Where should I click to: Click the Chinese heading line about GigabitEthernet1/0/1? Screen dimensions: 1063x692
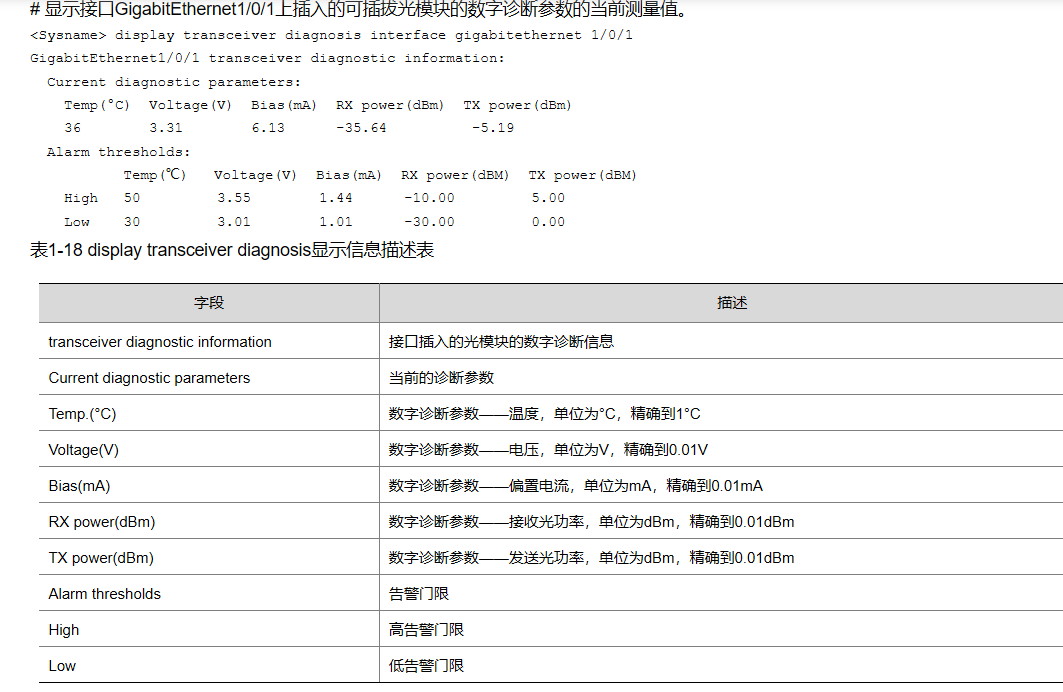point(359,9)
